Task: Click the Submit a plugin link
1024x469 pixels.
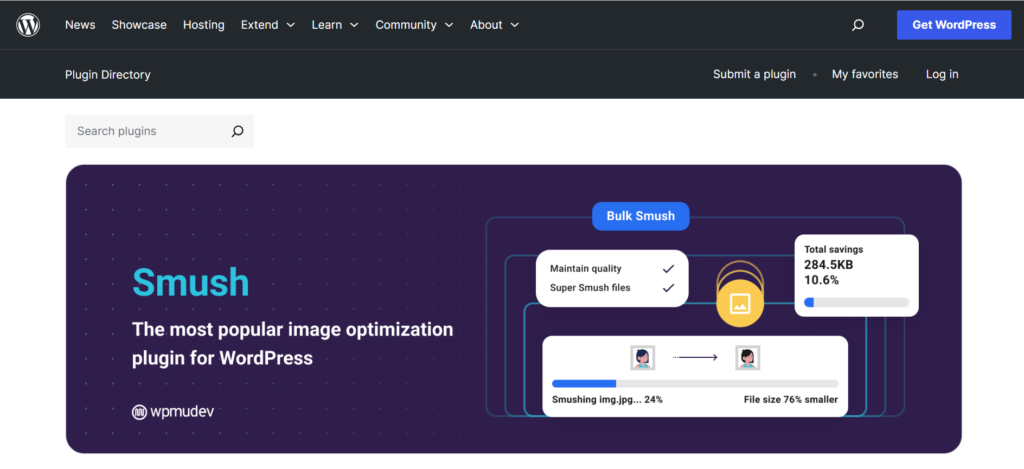Action: 754,74
